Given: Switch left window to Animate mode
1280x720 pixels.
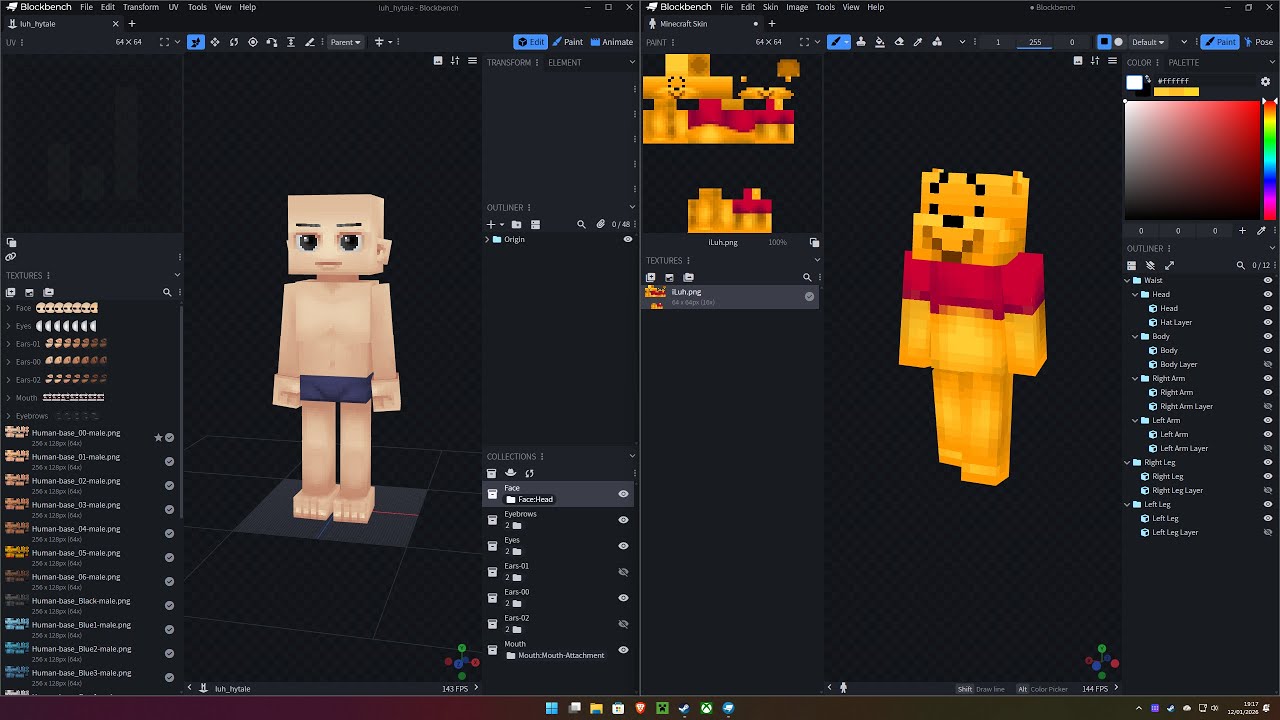Looking at the screenshot, I should (612, 42).
